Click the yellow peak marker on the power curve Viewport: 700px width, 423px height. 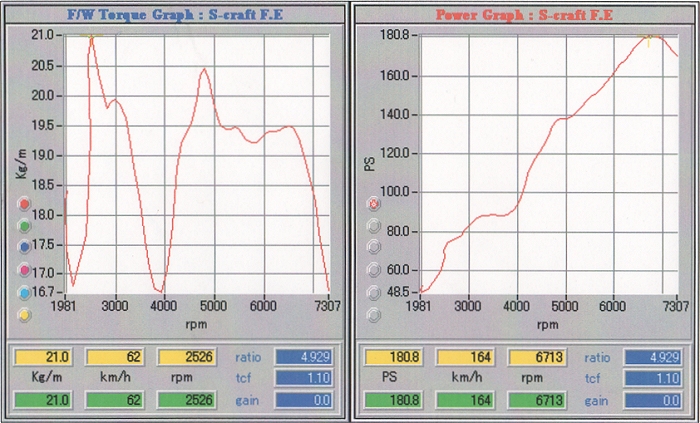649,38
